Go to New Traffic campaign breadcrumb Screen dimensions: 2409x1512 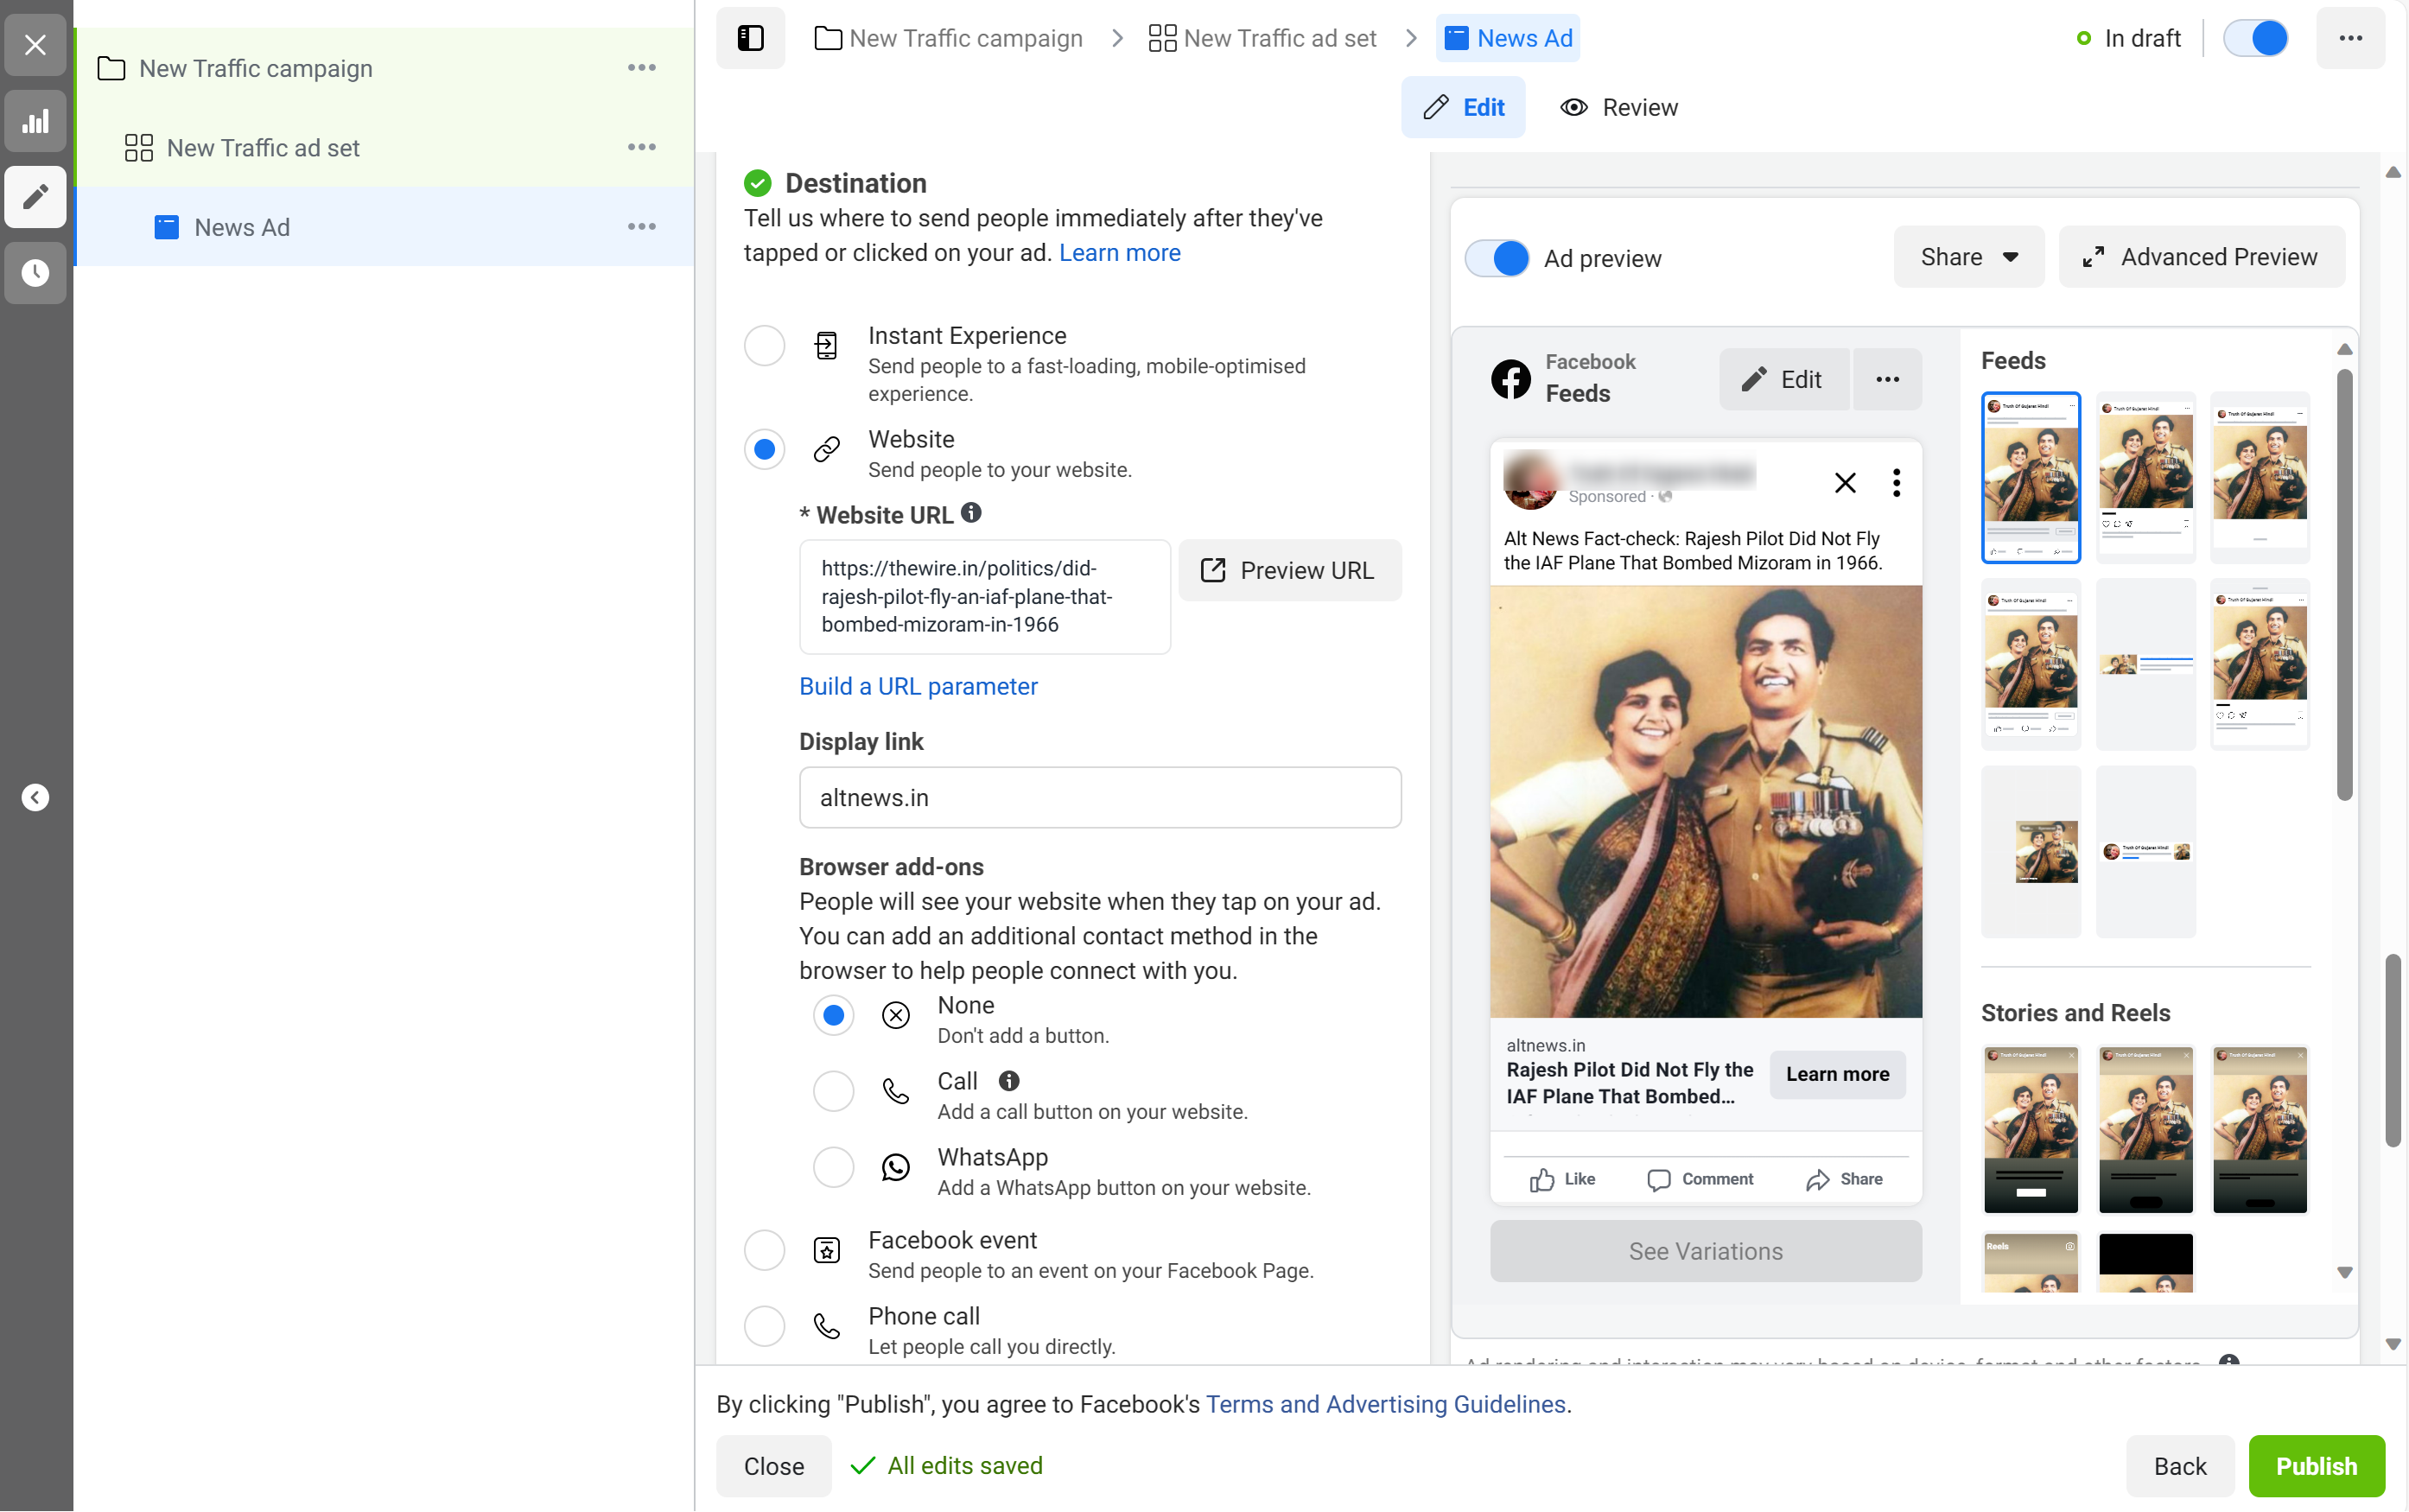click(948, 38)
